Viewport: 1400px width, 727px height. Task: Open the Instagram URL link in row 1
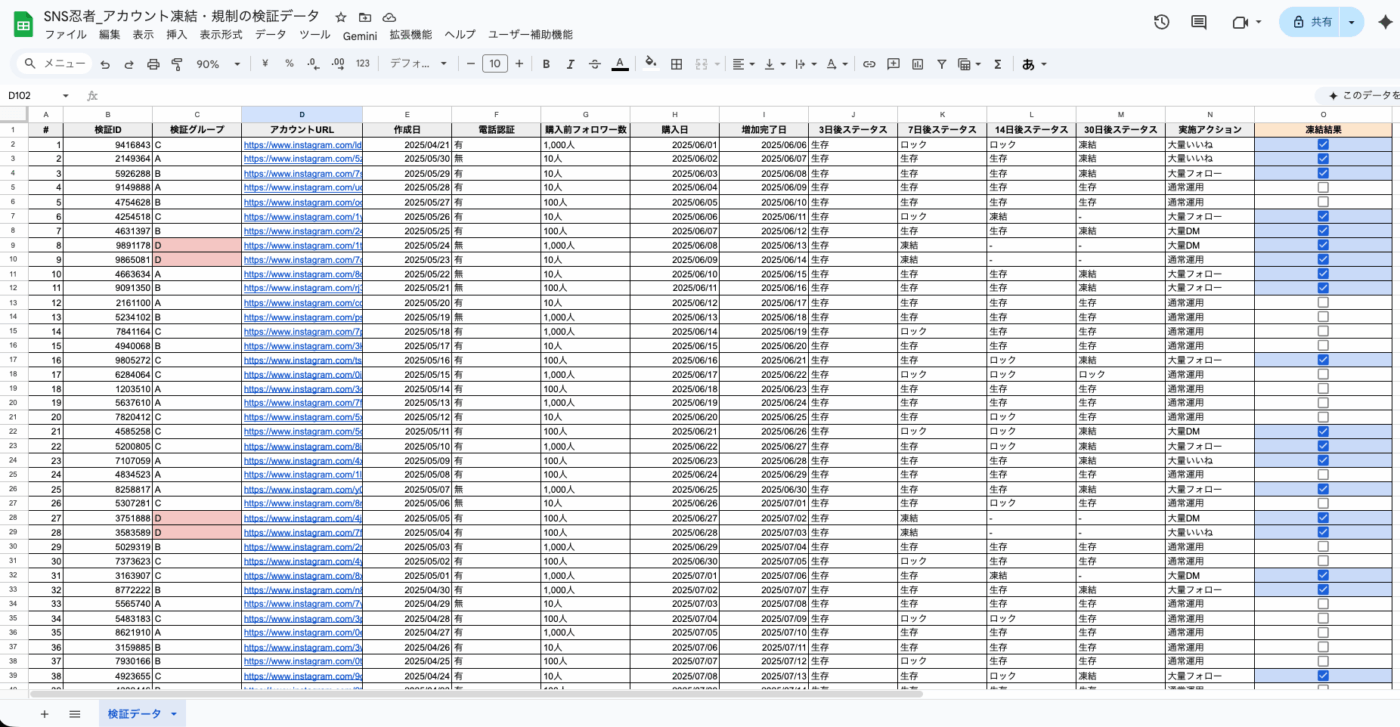(301, 144)
